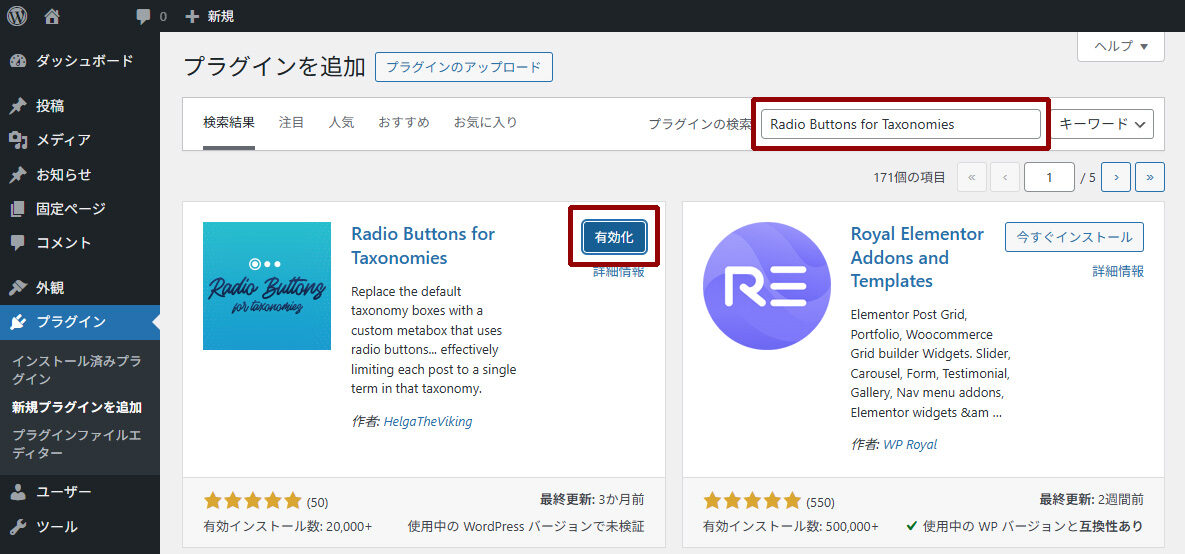Select 新規プラグインを追加 submenu
Image resolution: width=1185 pixels, height=554 pixels.
click(76, 407)
